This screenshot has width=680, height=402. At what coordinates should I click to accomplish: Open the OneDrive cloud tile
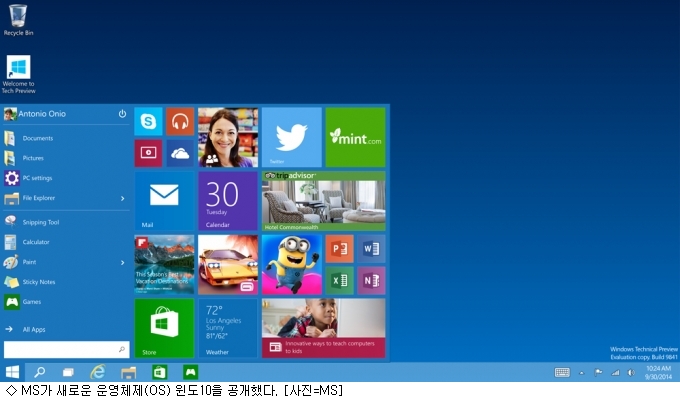(x=180, y=153)
